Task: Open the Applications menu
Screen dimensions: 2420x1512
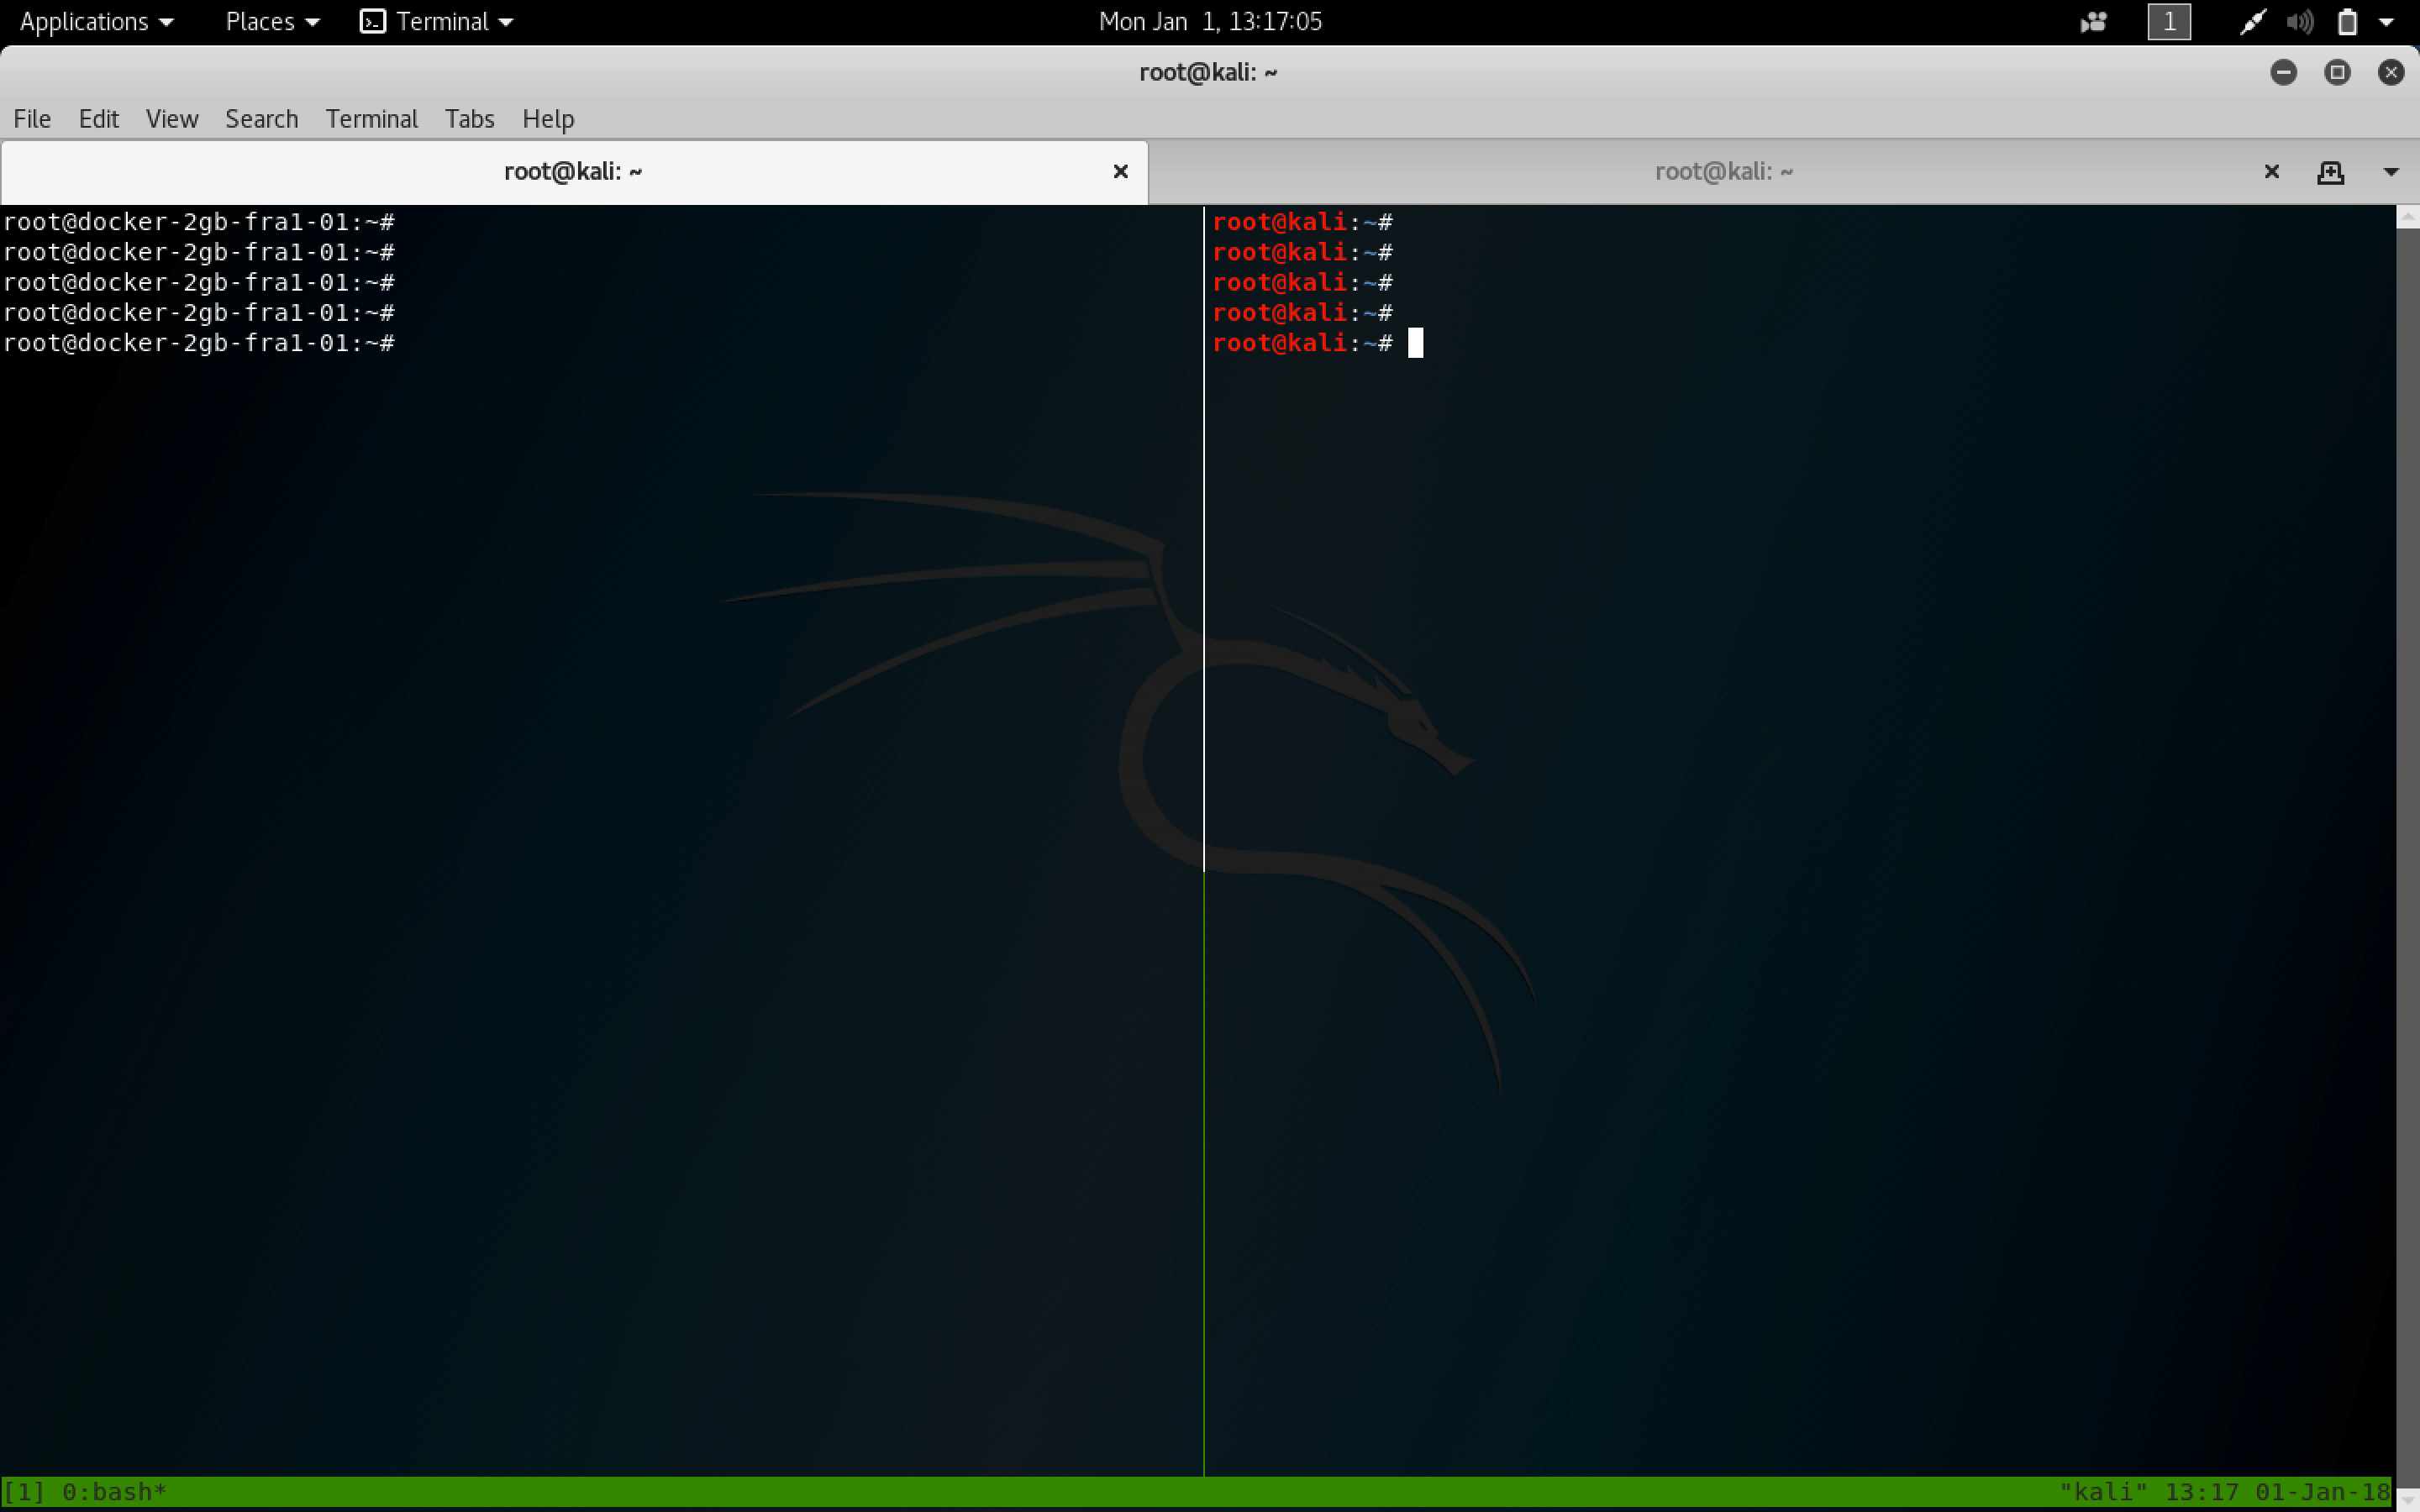Action: [96, 22]
